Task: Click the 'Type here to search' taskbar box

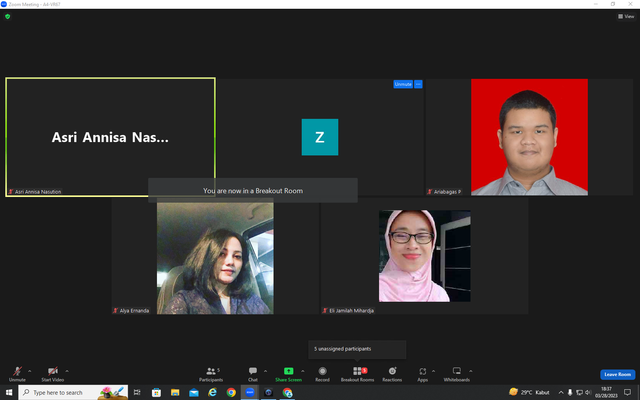Action: pos(73,392)
